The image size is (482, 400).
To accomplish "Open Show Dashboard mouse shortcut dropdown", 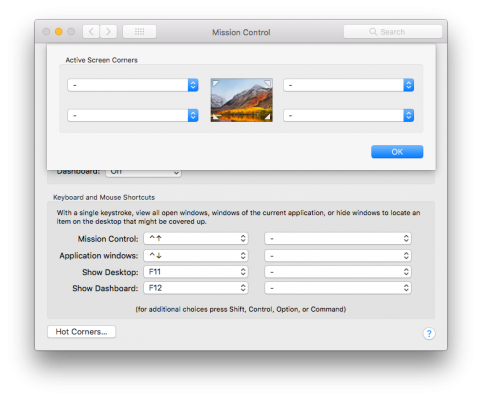I will coord(338,288).
